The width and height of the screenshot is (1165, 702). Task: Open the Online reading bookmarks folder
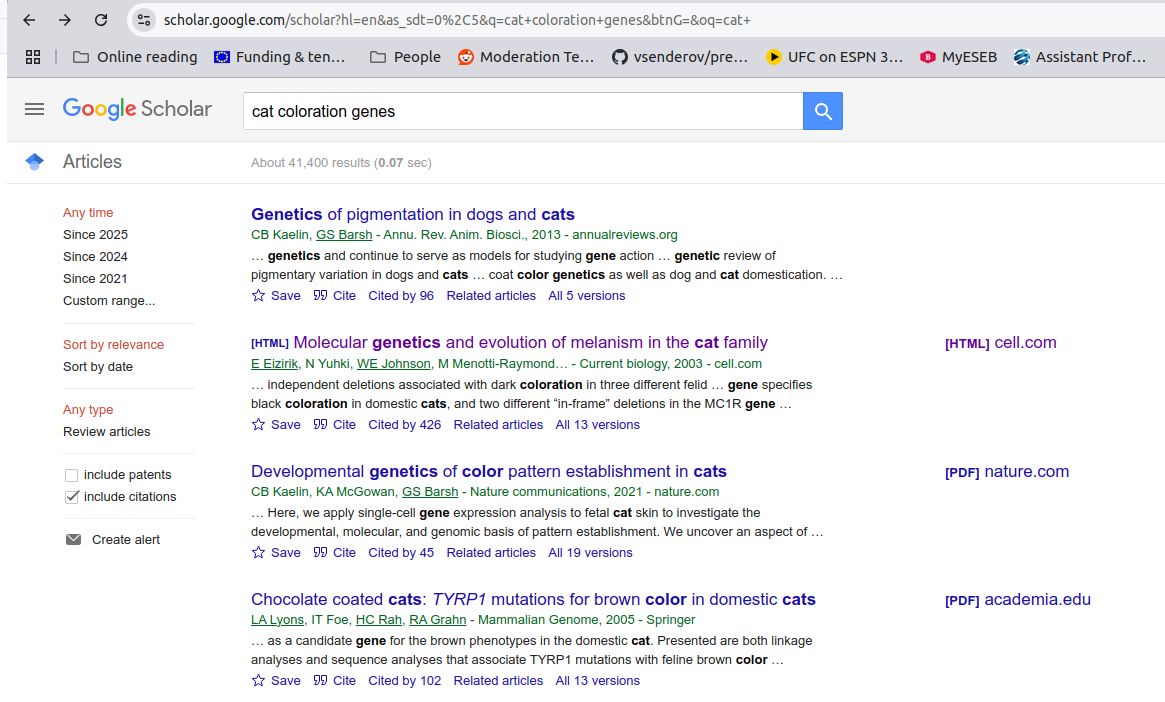[135, 57]
